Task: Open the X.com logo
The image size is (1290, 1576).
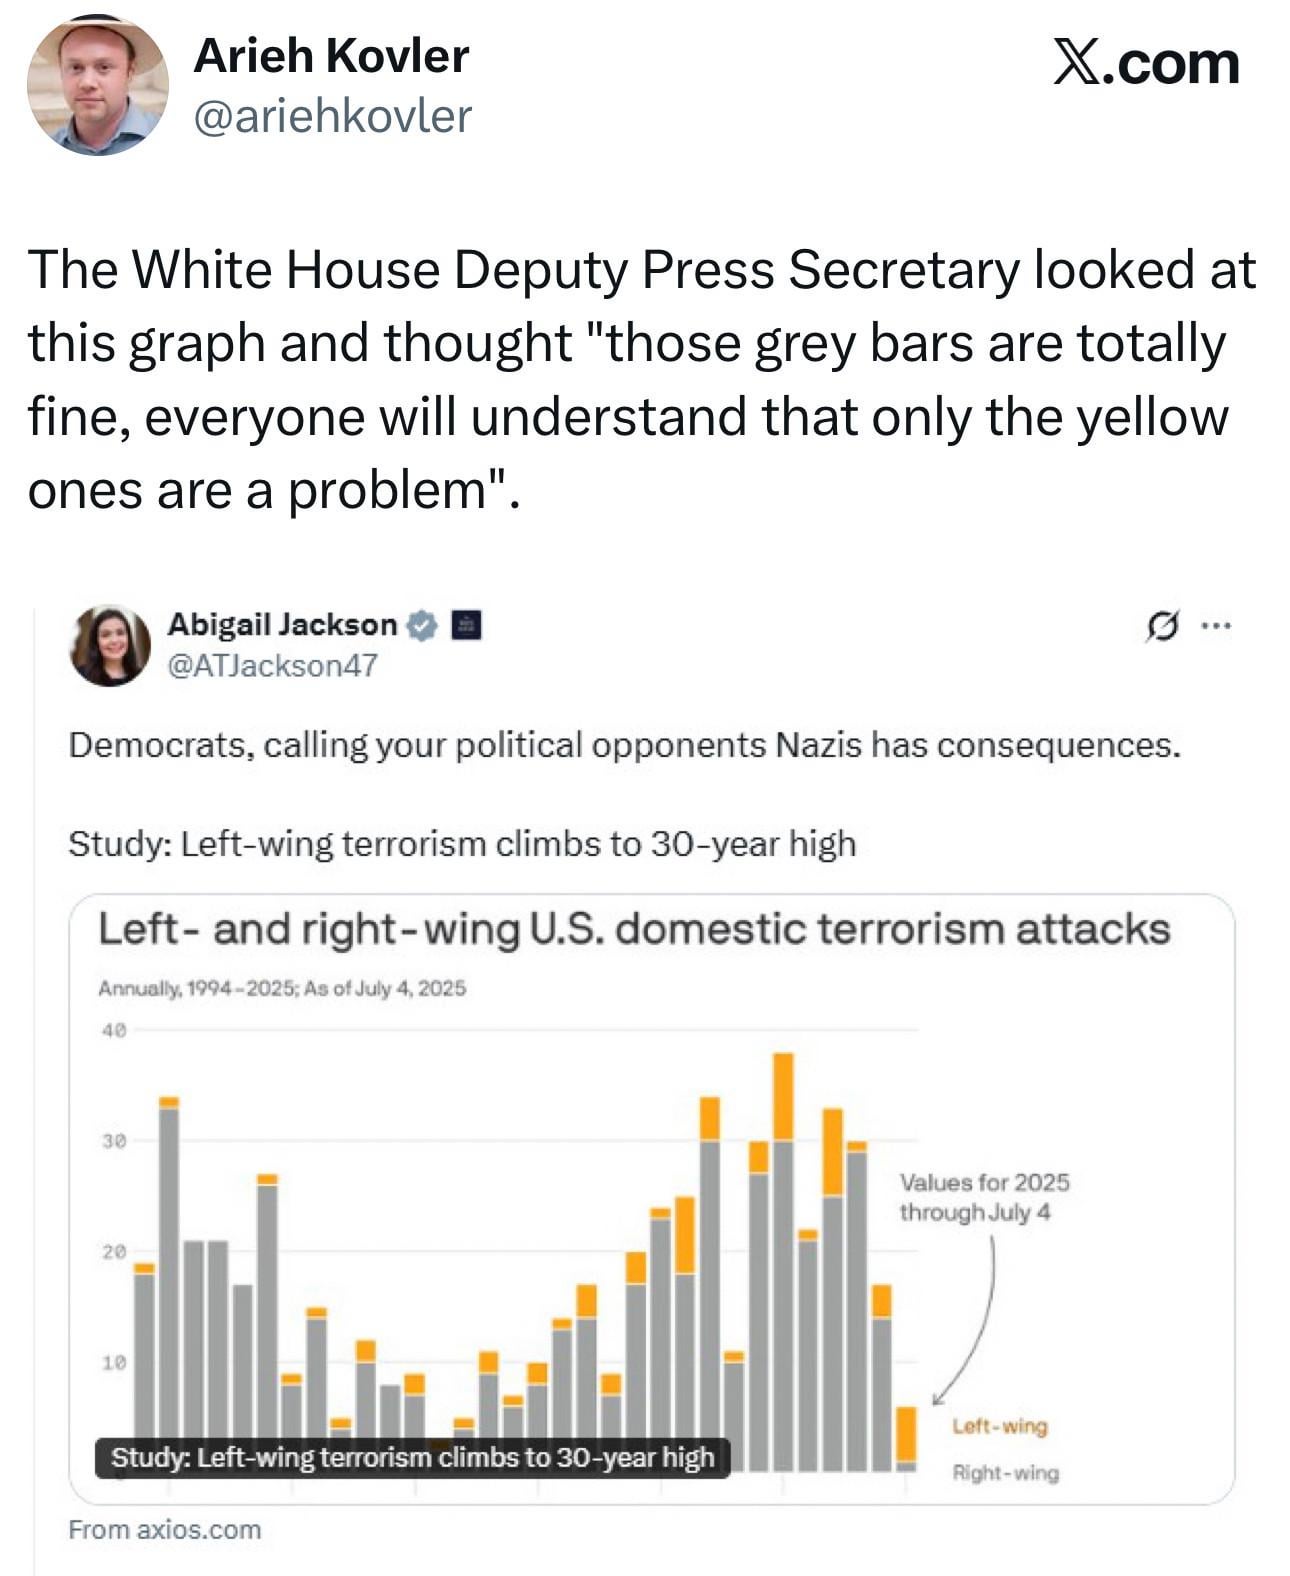Action: click(1145, 64)
